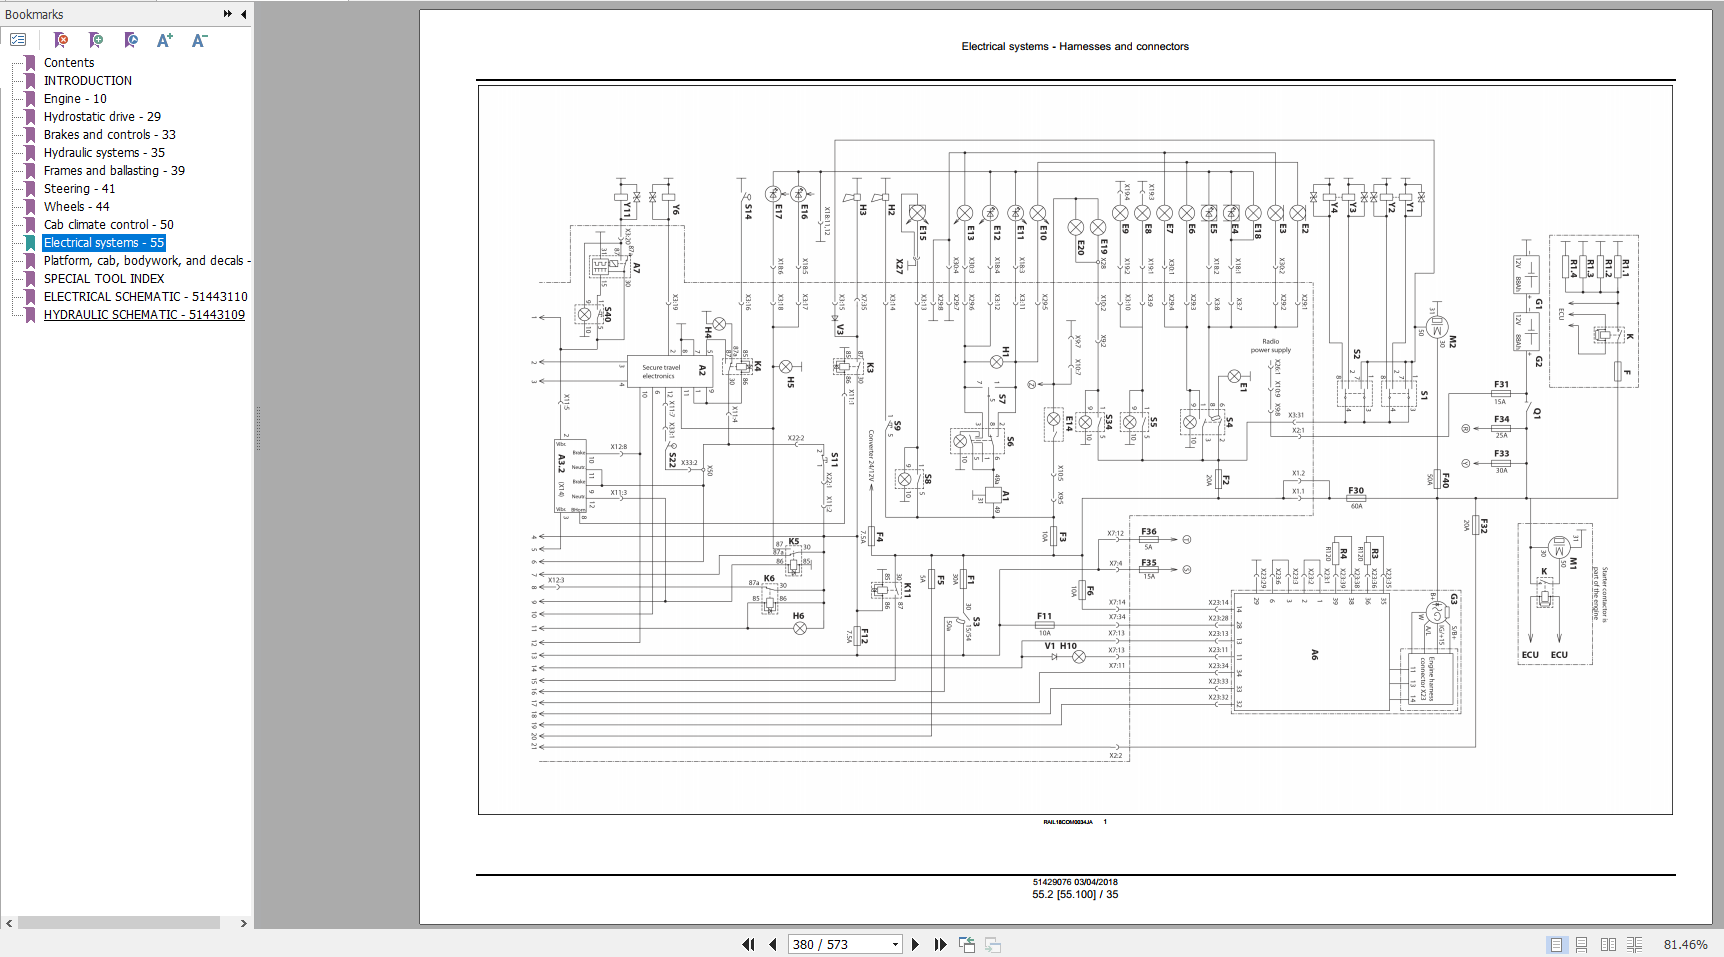This screenshot has width=1724, height=957.
Task: Click the bookmark properties icon
Action: [x=131, y=40]
